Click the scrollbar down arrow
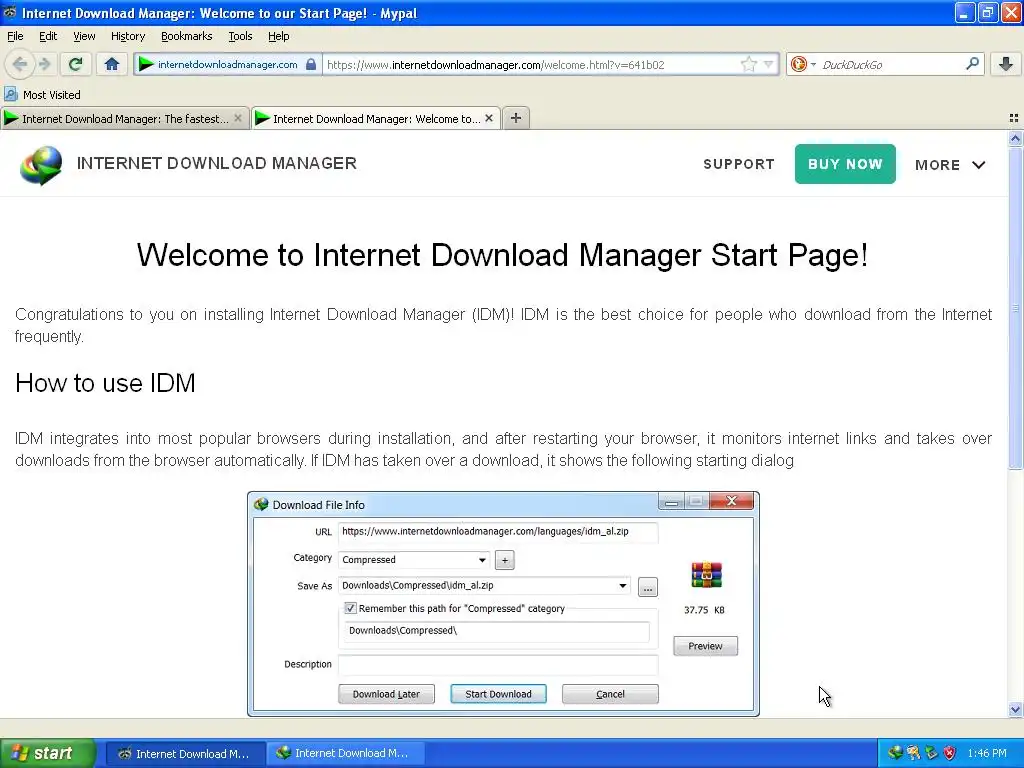Image resolution: width=1024 pixels, height=768 pixels. coord(1015,709)
